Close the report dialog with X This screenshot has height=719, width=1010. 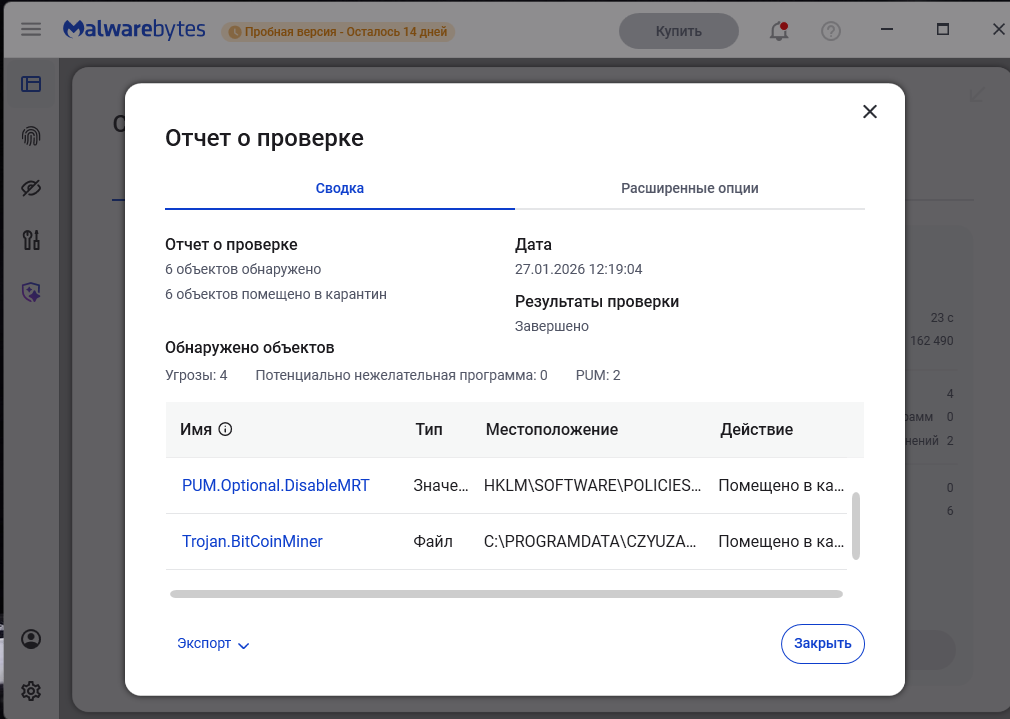click(870, 112)
